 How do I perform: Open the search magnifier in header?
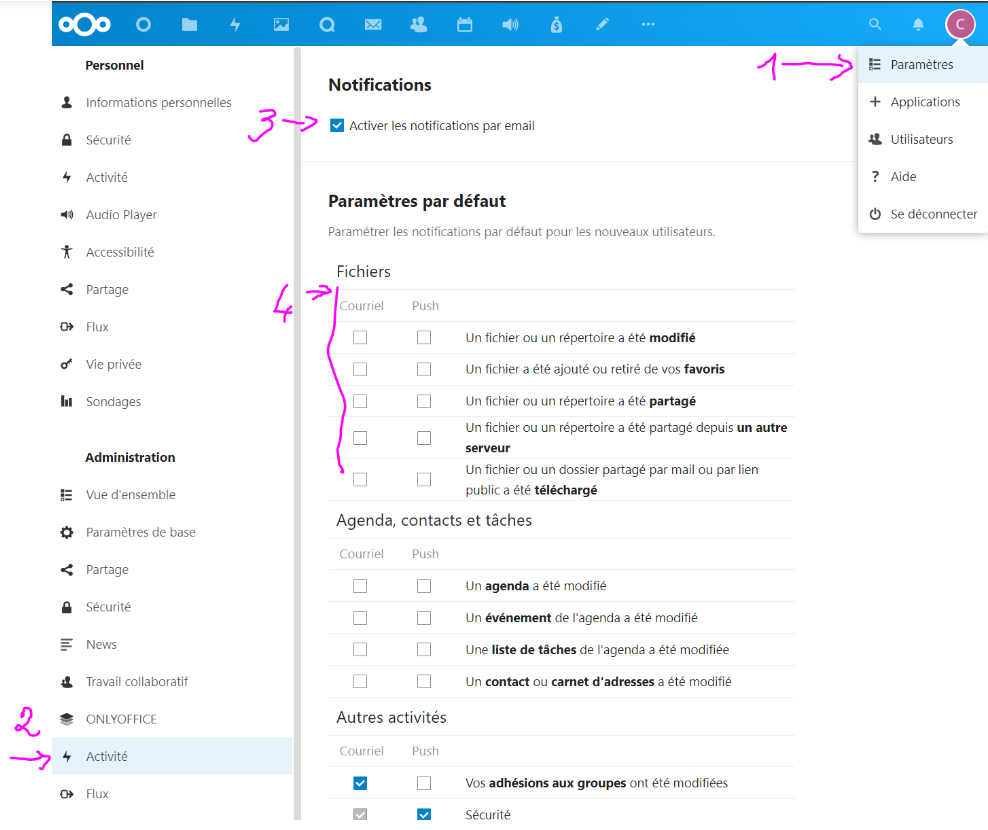point(875,25)
